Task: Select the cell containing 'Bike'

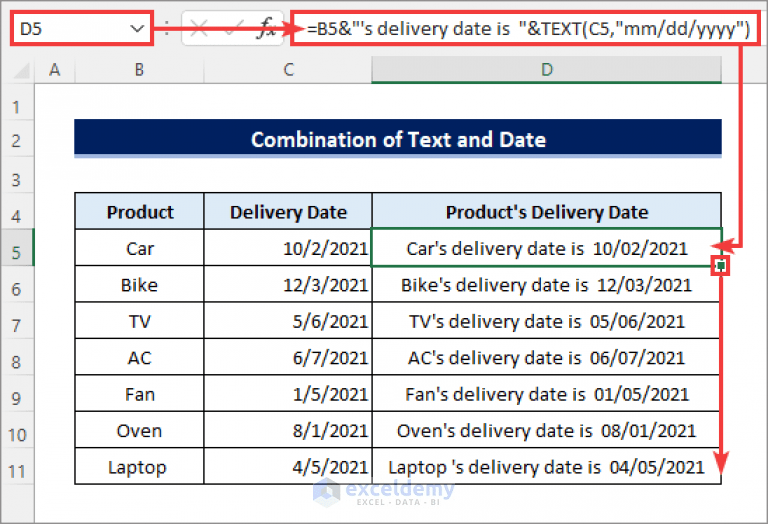Action: coord(140,285)
